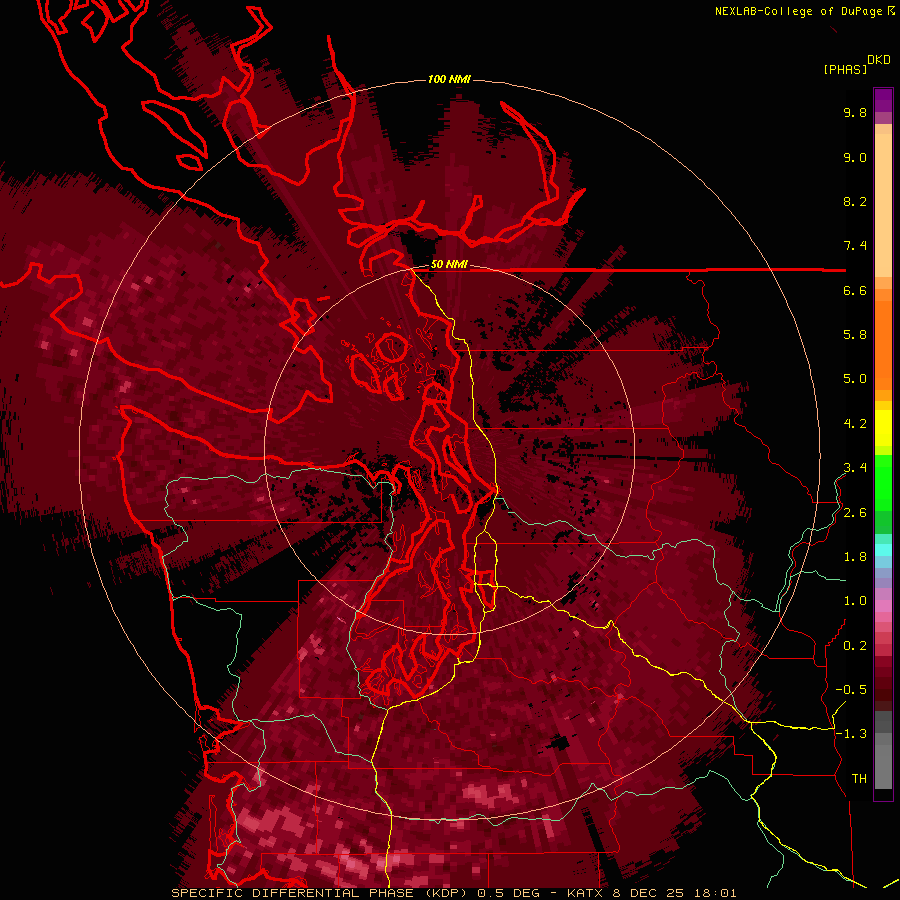This screenshot has width=900, height=900.
Task: Click the bright green band on the color scale
Action: (x=883, y=485)
